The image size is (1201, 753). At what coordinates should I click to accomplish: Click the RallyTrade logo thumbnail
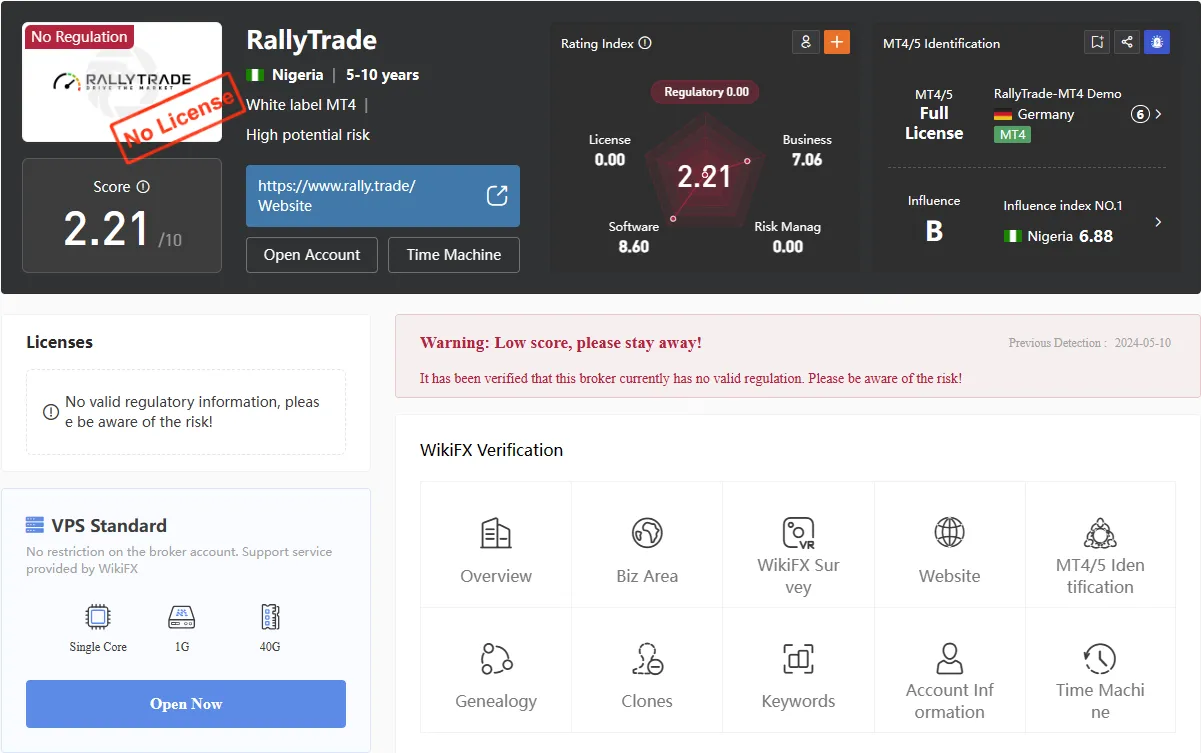[122, 82]
